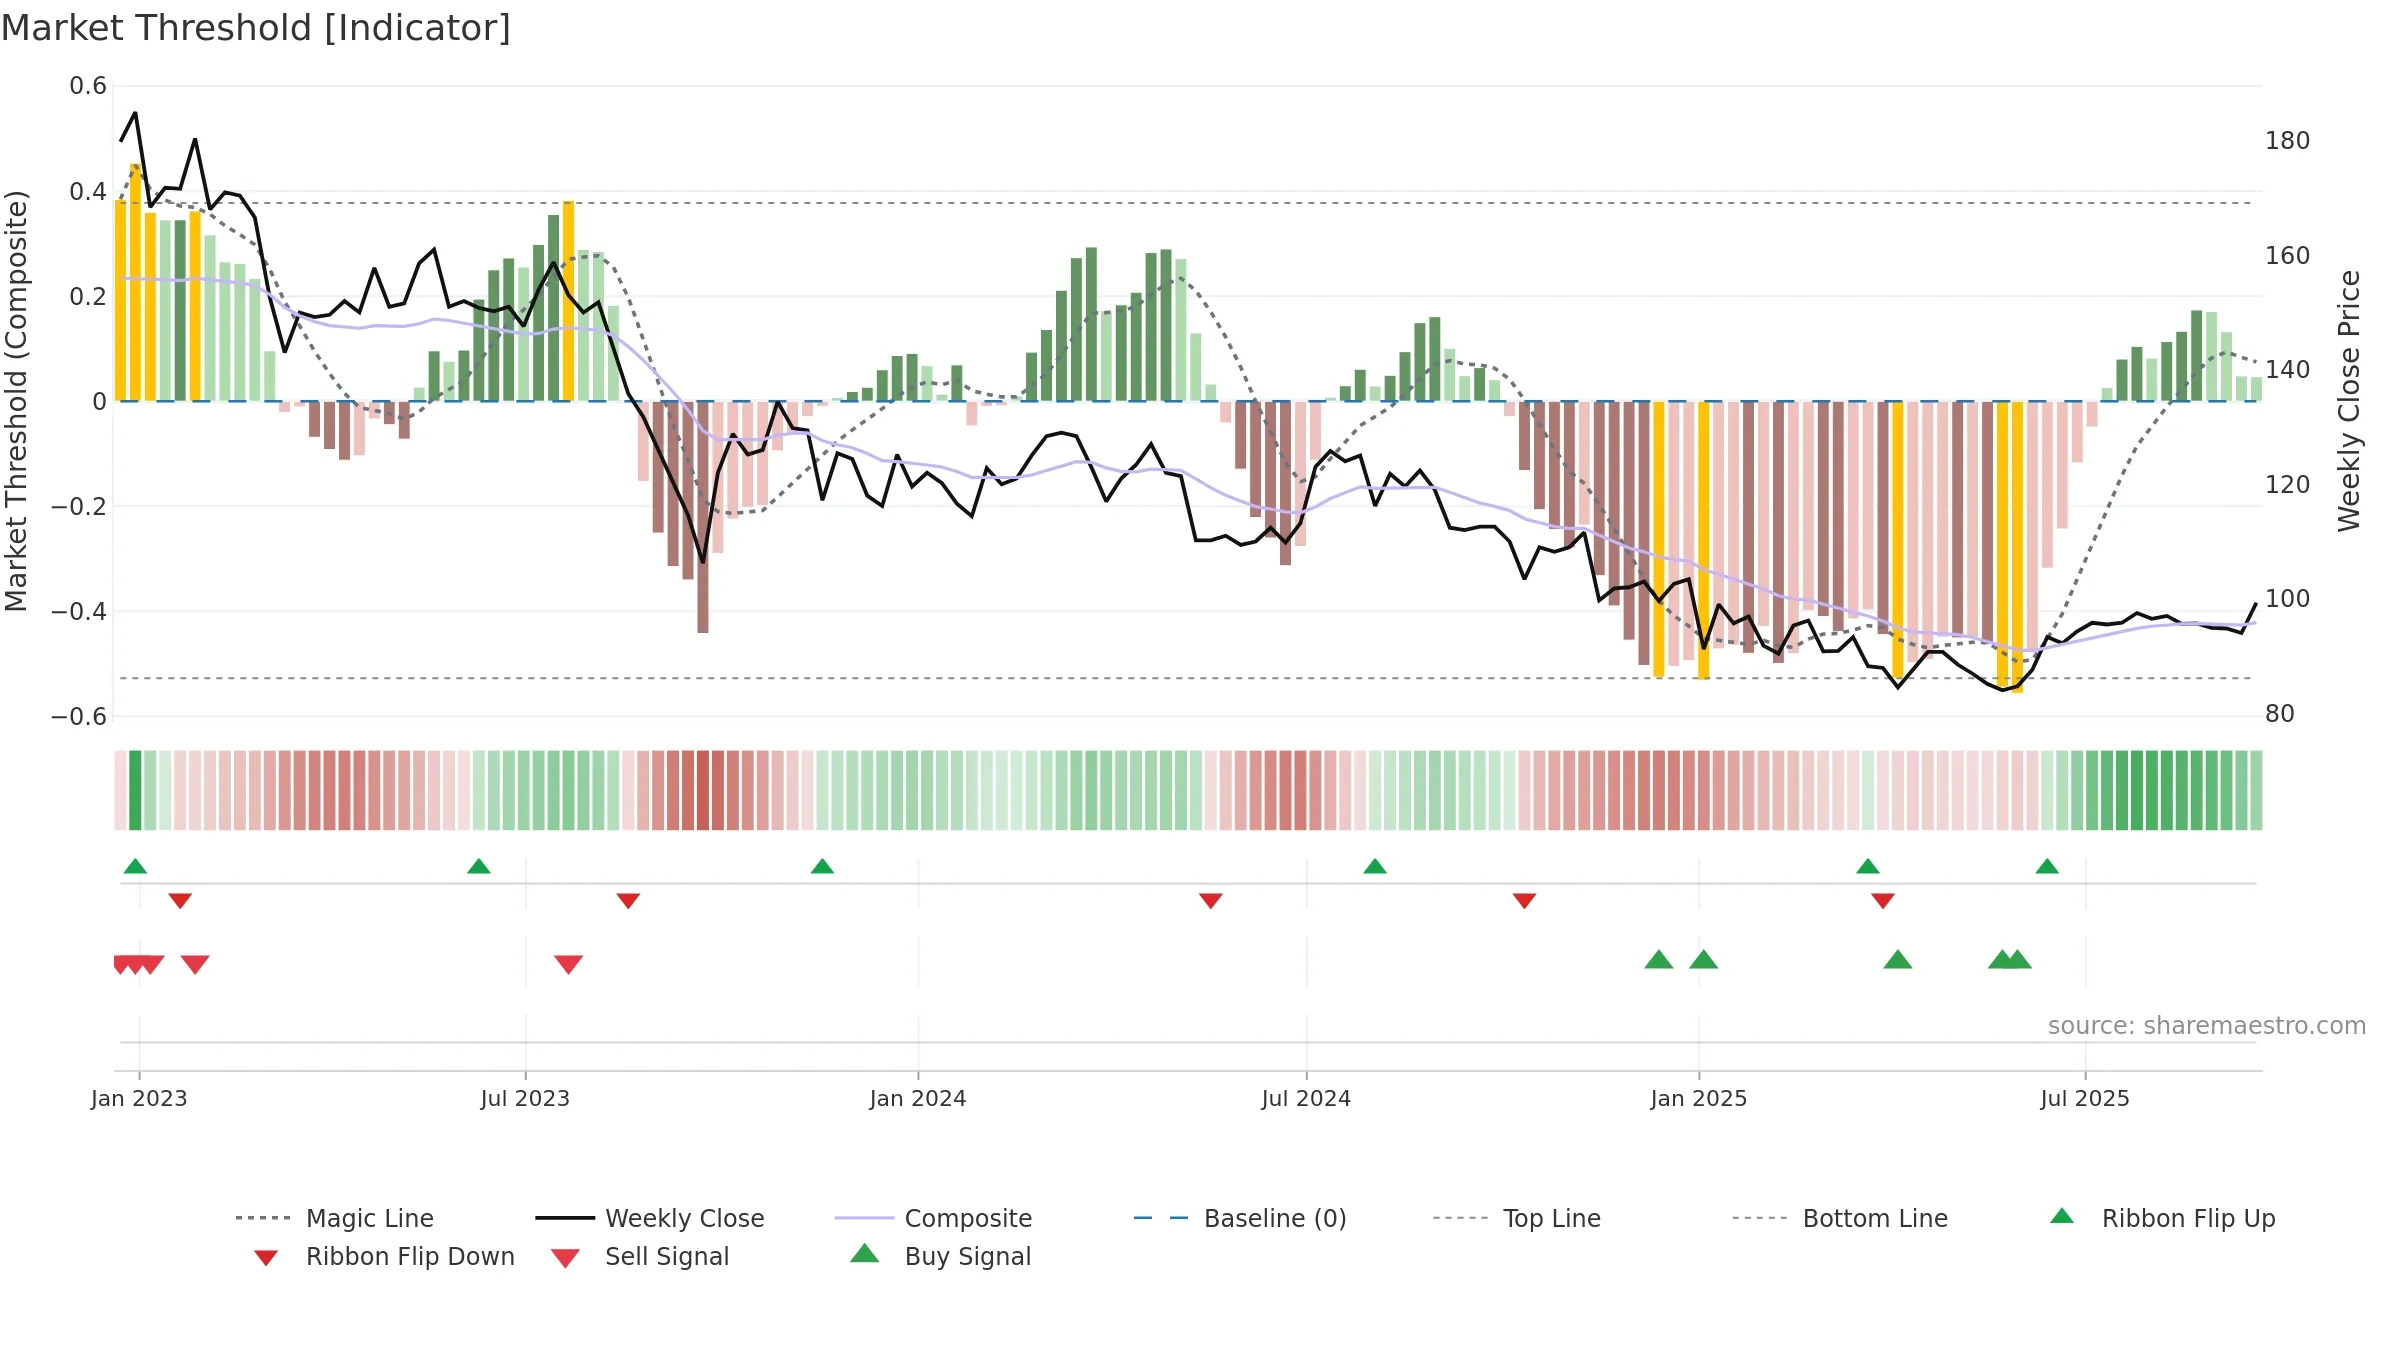Click the Jul 2025 x-axis label
Image resolution: width=2400 pixels, height=1350 pixels.
(2085, 1098)
